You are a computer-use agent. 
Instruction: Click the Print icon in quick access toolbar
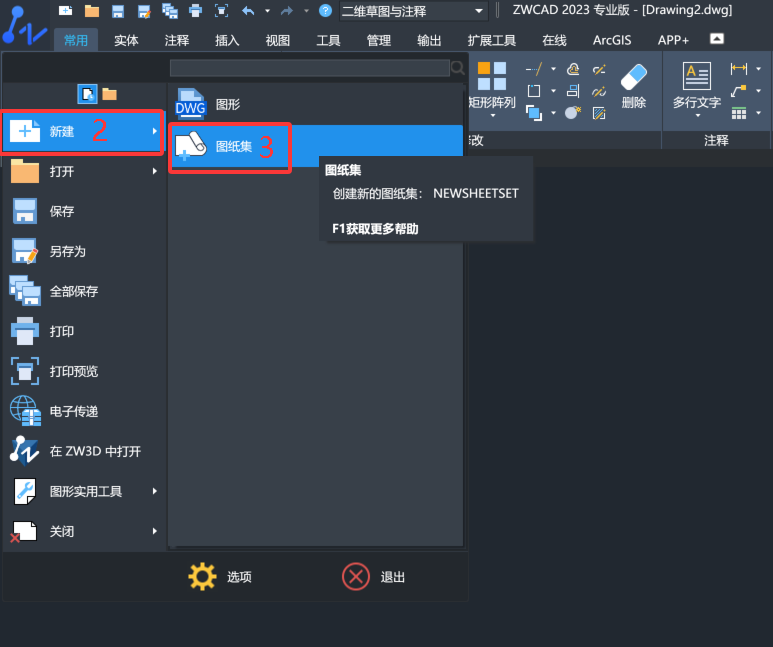(196, 10)
